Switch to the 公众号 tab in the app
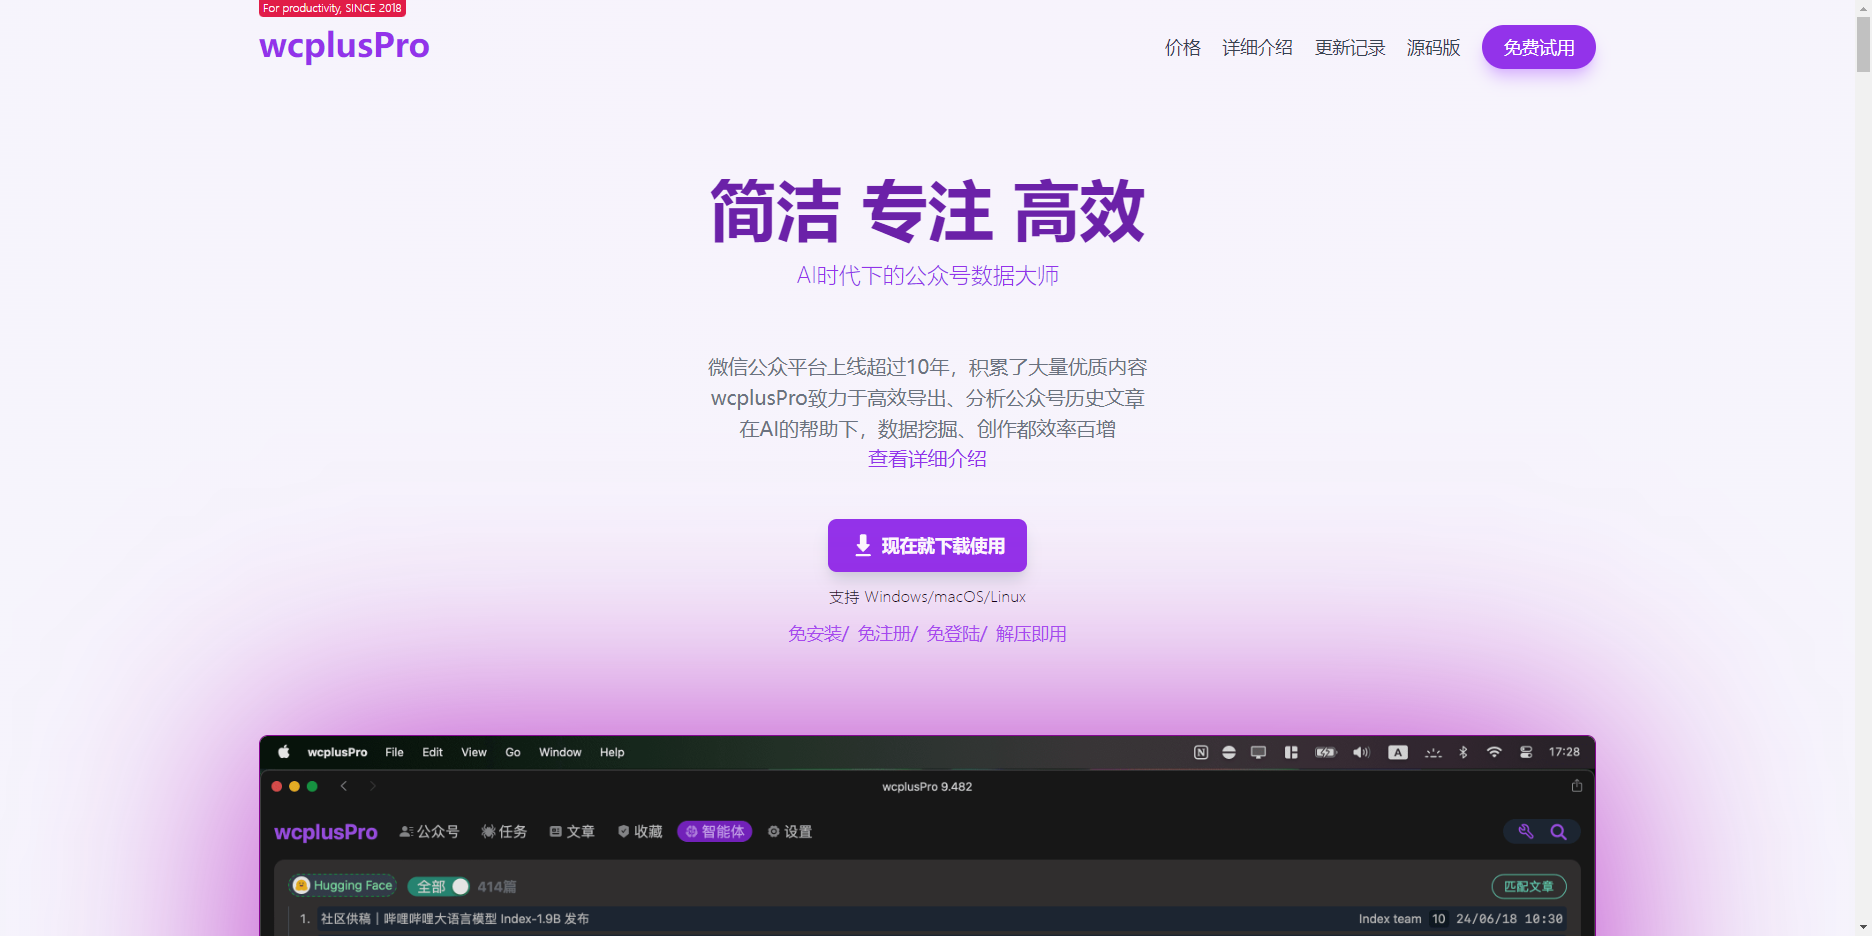 pos(429,832)
